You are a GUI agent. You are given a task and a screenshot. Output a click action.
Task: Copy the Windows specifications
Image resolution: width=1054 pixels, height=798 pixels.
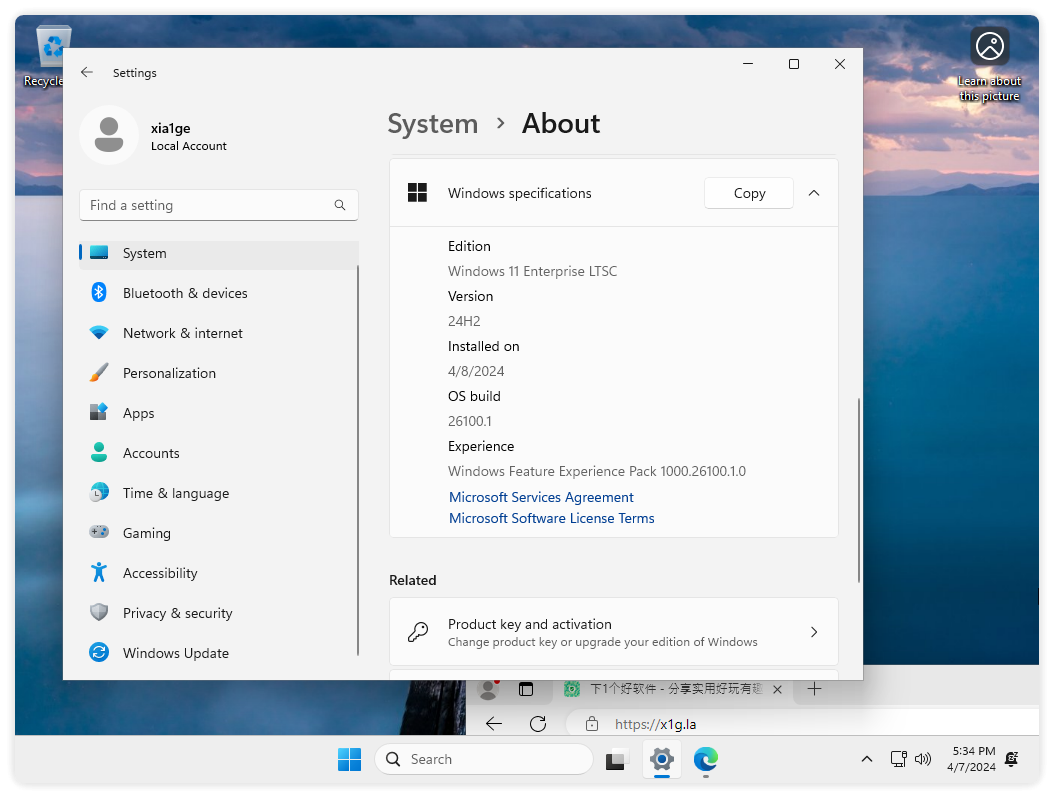click(x=749, y=193)
